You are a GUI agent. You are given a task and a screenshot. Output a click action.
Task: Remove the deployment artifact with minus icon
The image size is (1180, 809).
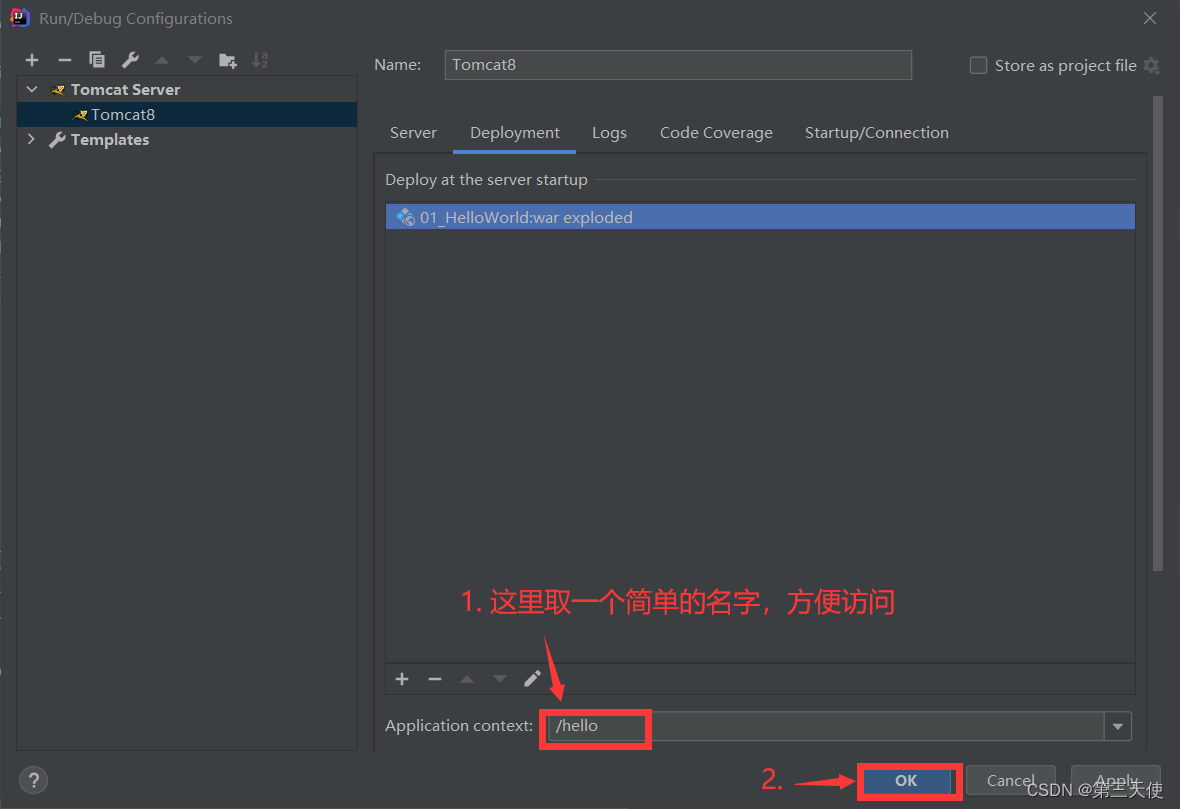434,679
